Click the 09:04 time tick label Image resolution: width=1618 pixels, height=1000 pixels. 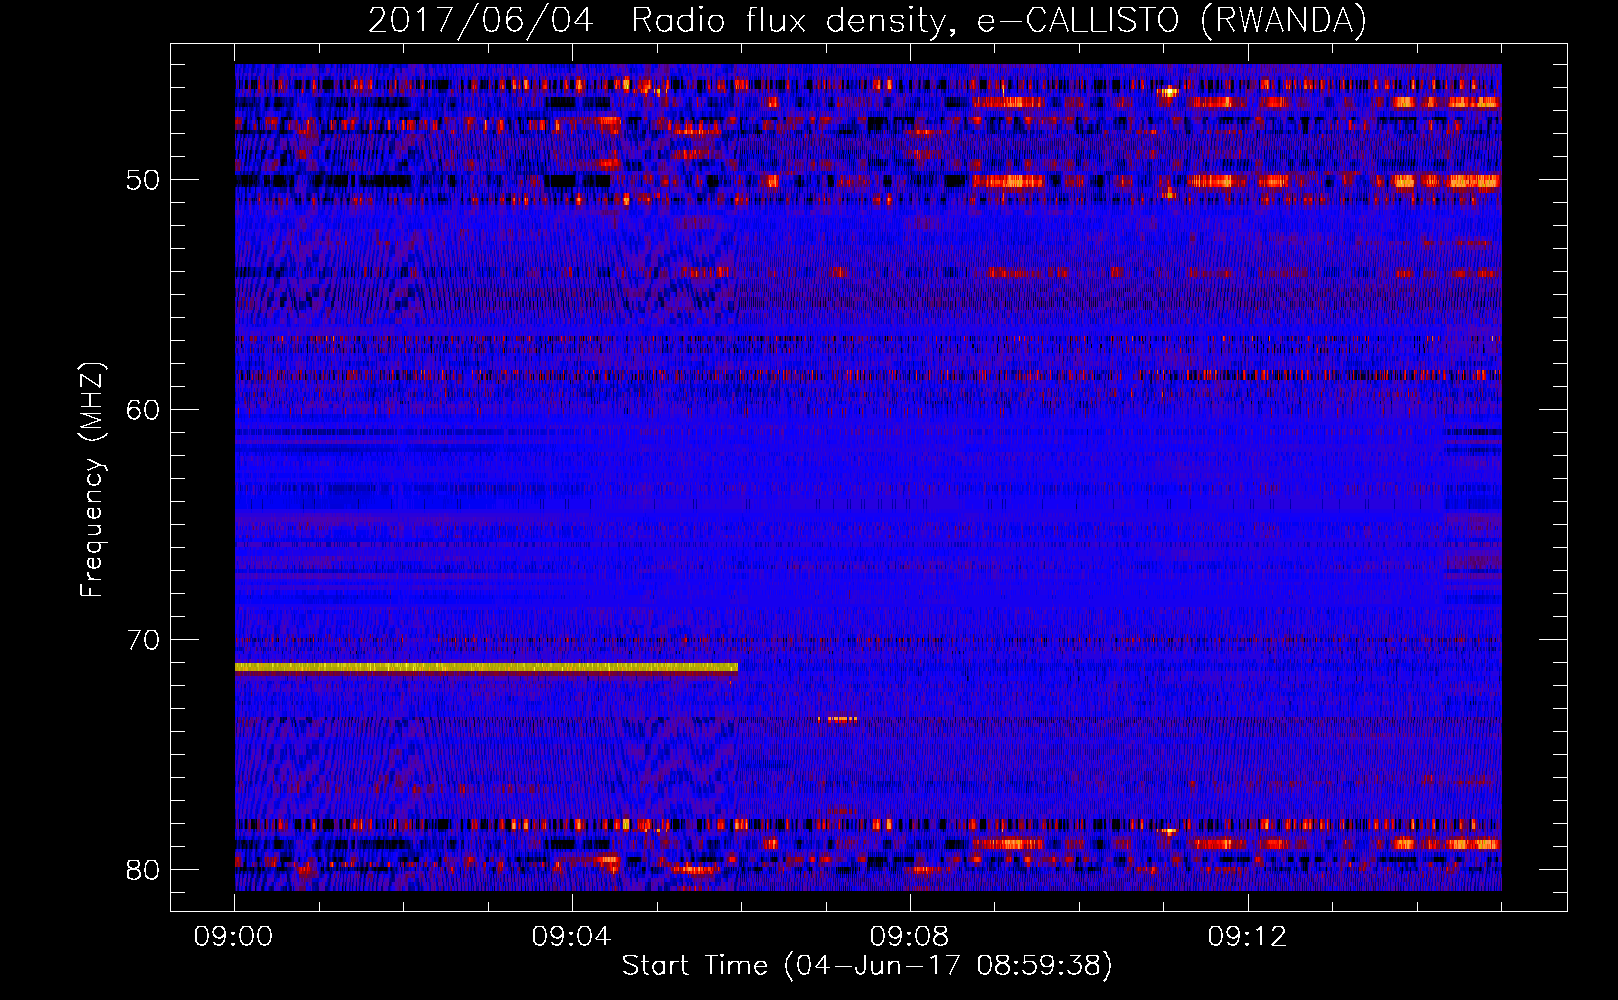click(571, 937)
